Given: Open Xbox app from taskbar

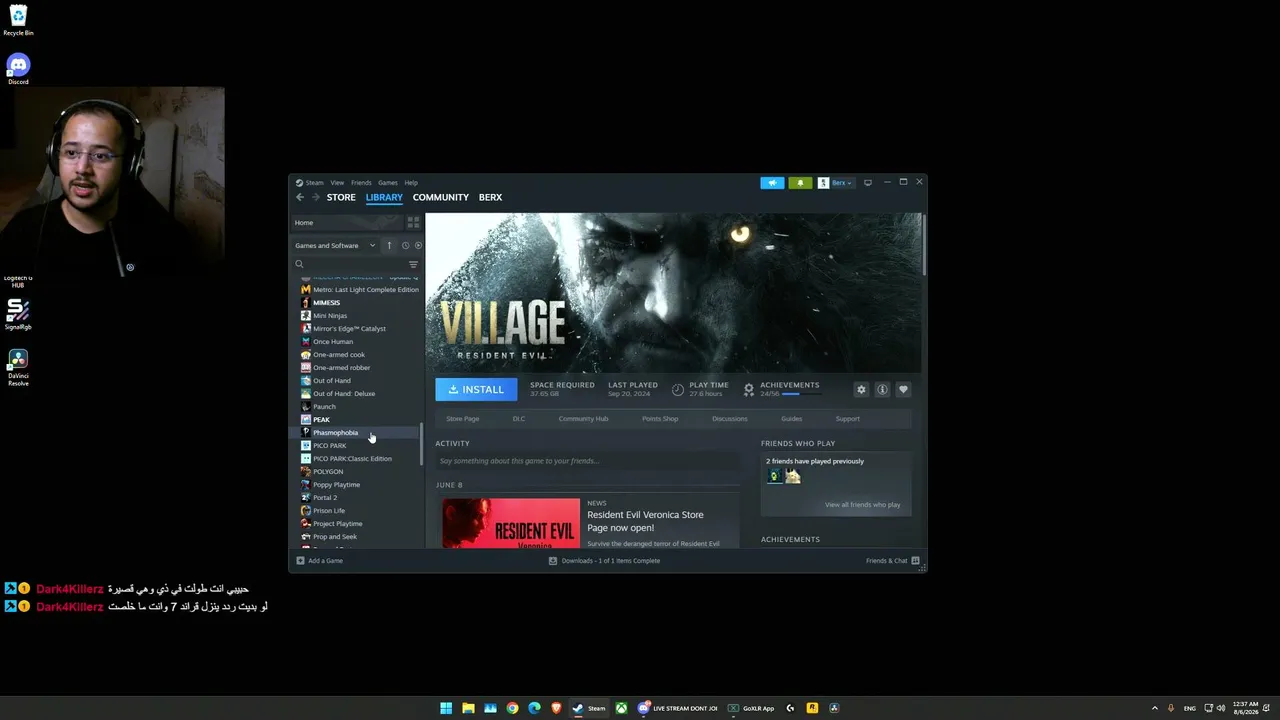Looking at the screenshot, I should (622, 708).
